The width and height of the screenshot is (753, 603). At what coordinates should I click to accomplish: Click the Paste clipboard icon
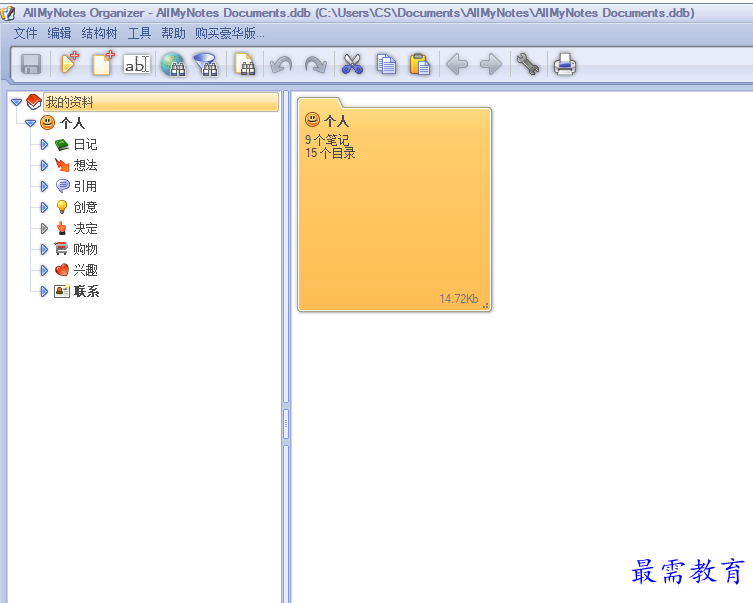[420, 64]
